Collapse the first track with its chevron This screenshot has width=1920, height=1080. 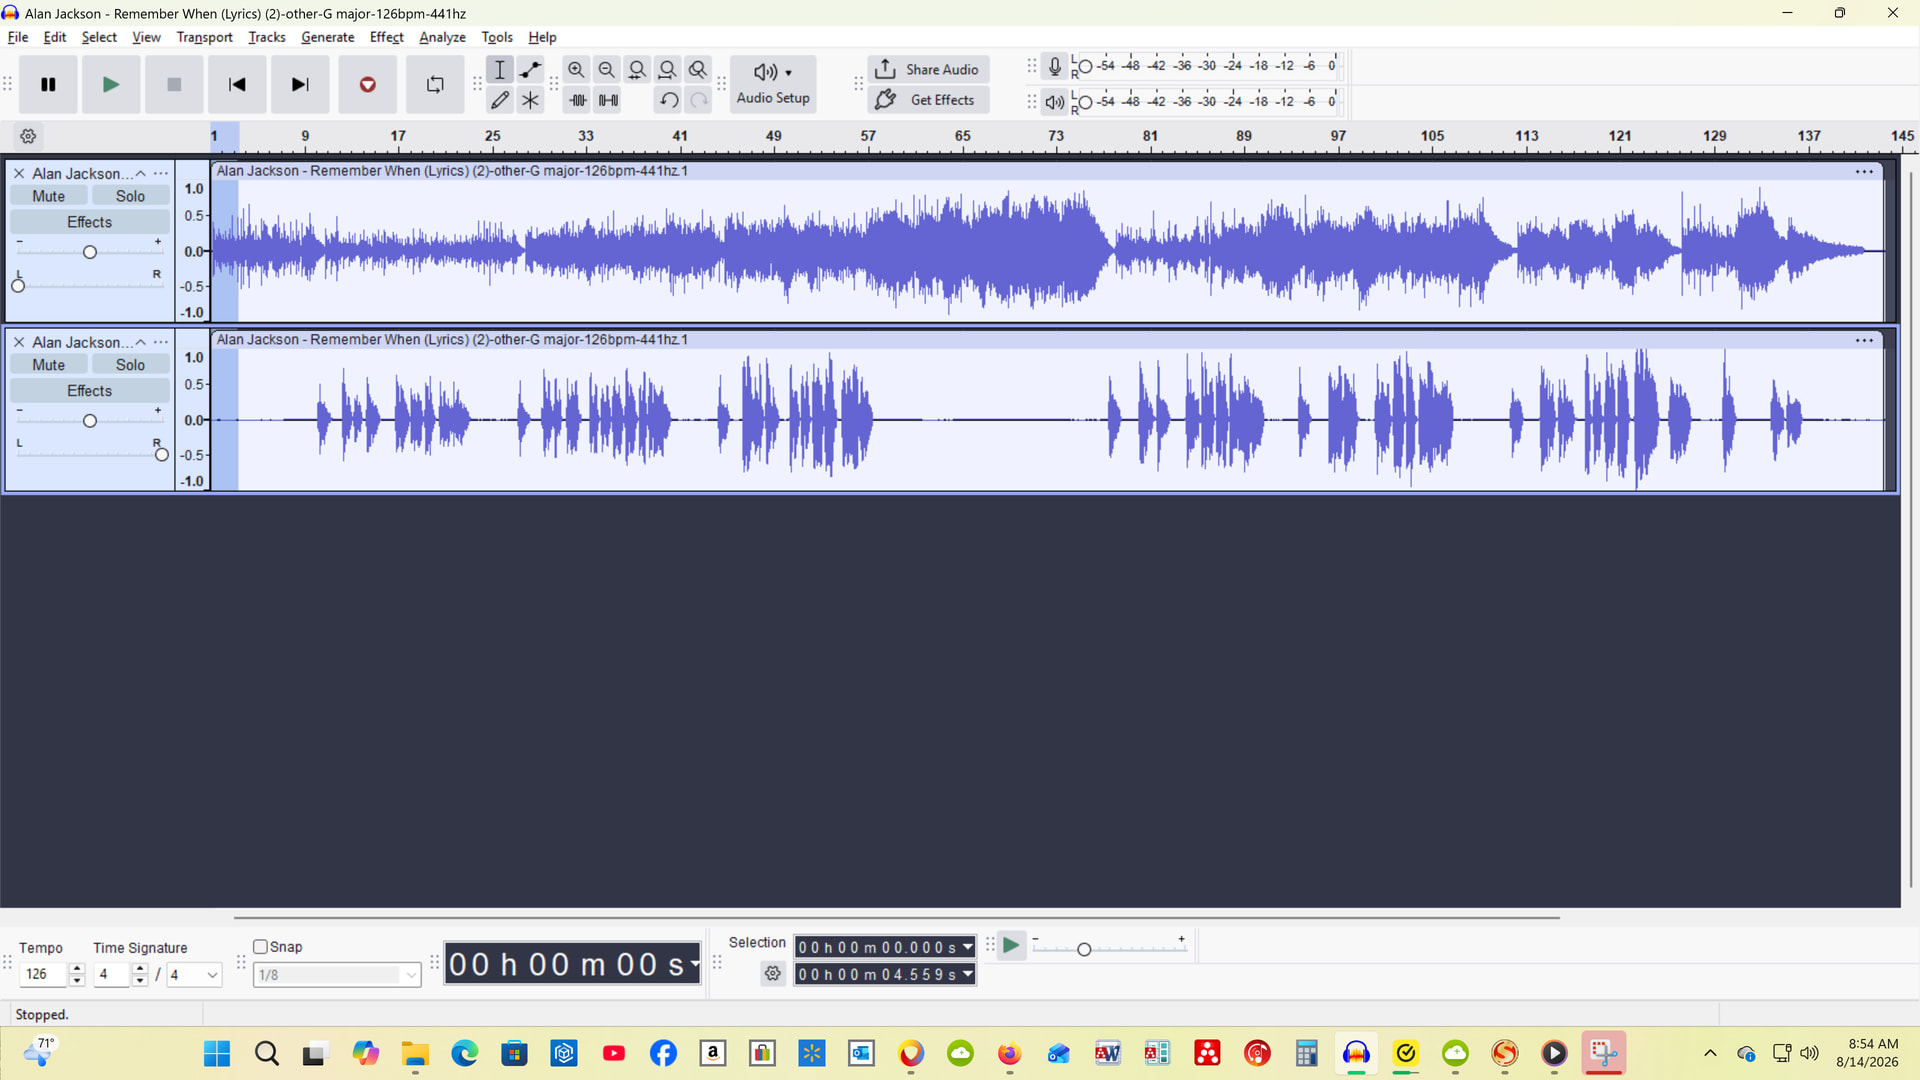(x=140, y=174)
